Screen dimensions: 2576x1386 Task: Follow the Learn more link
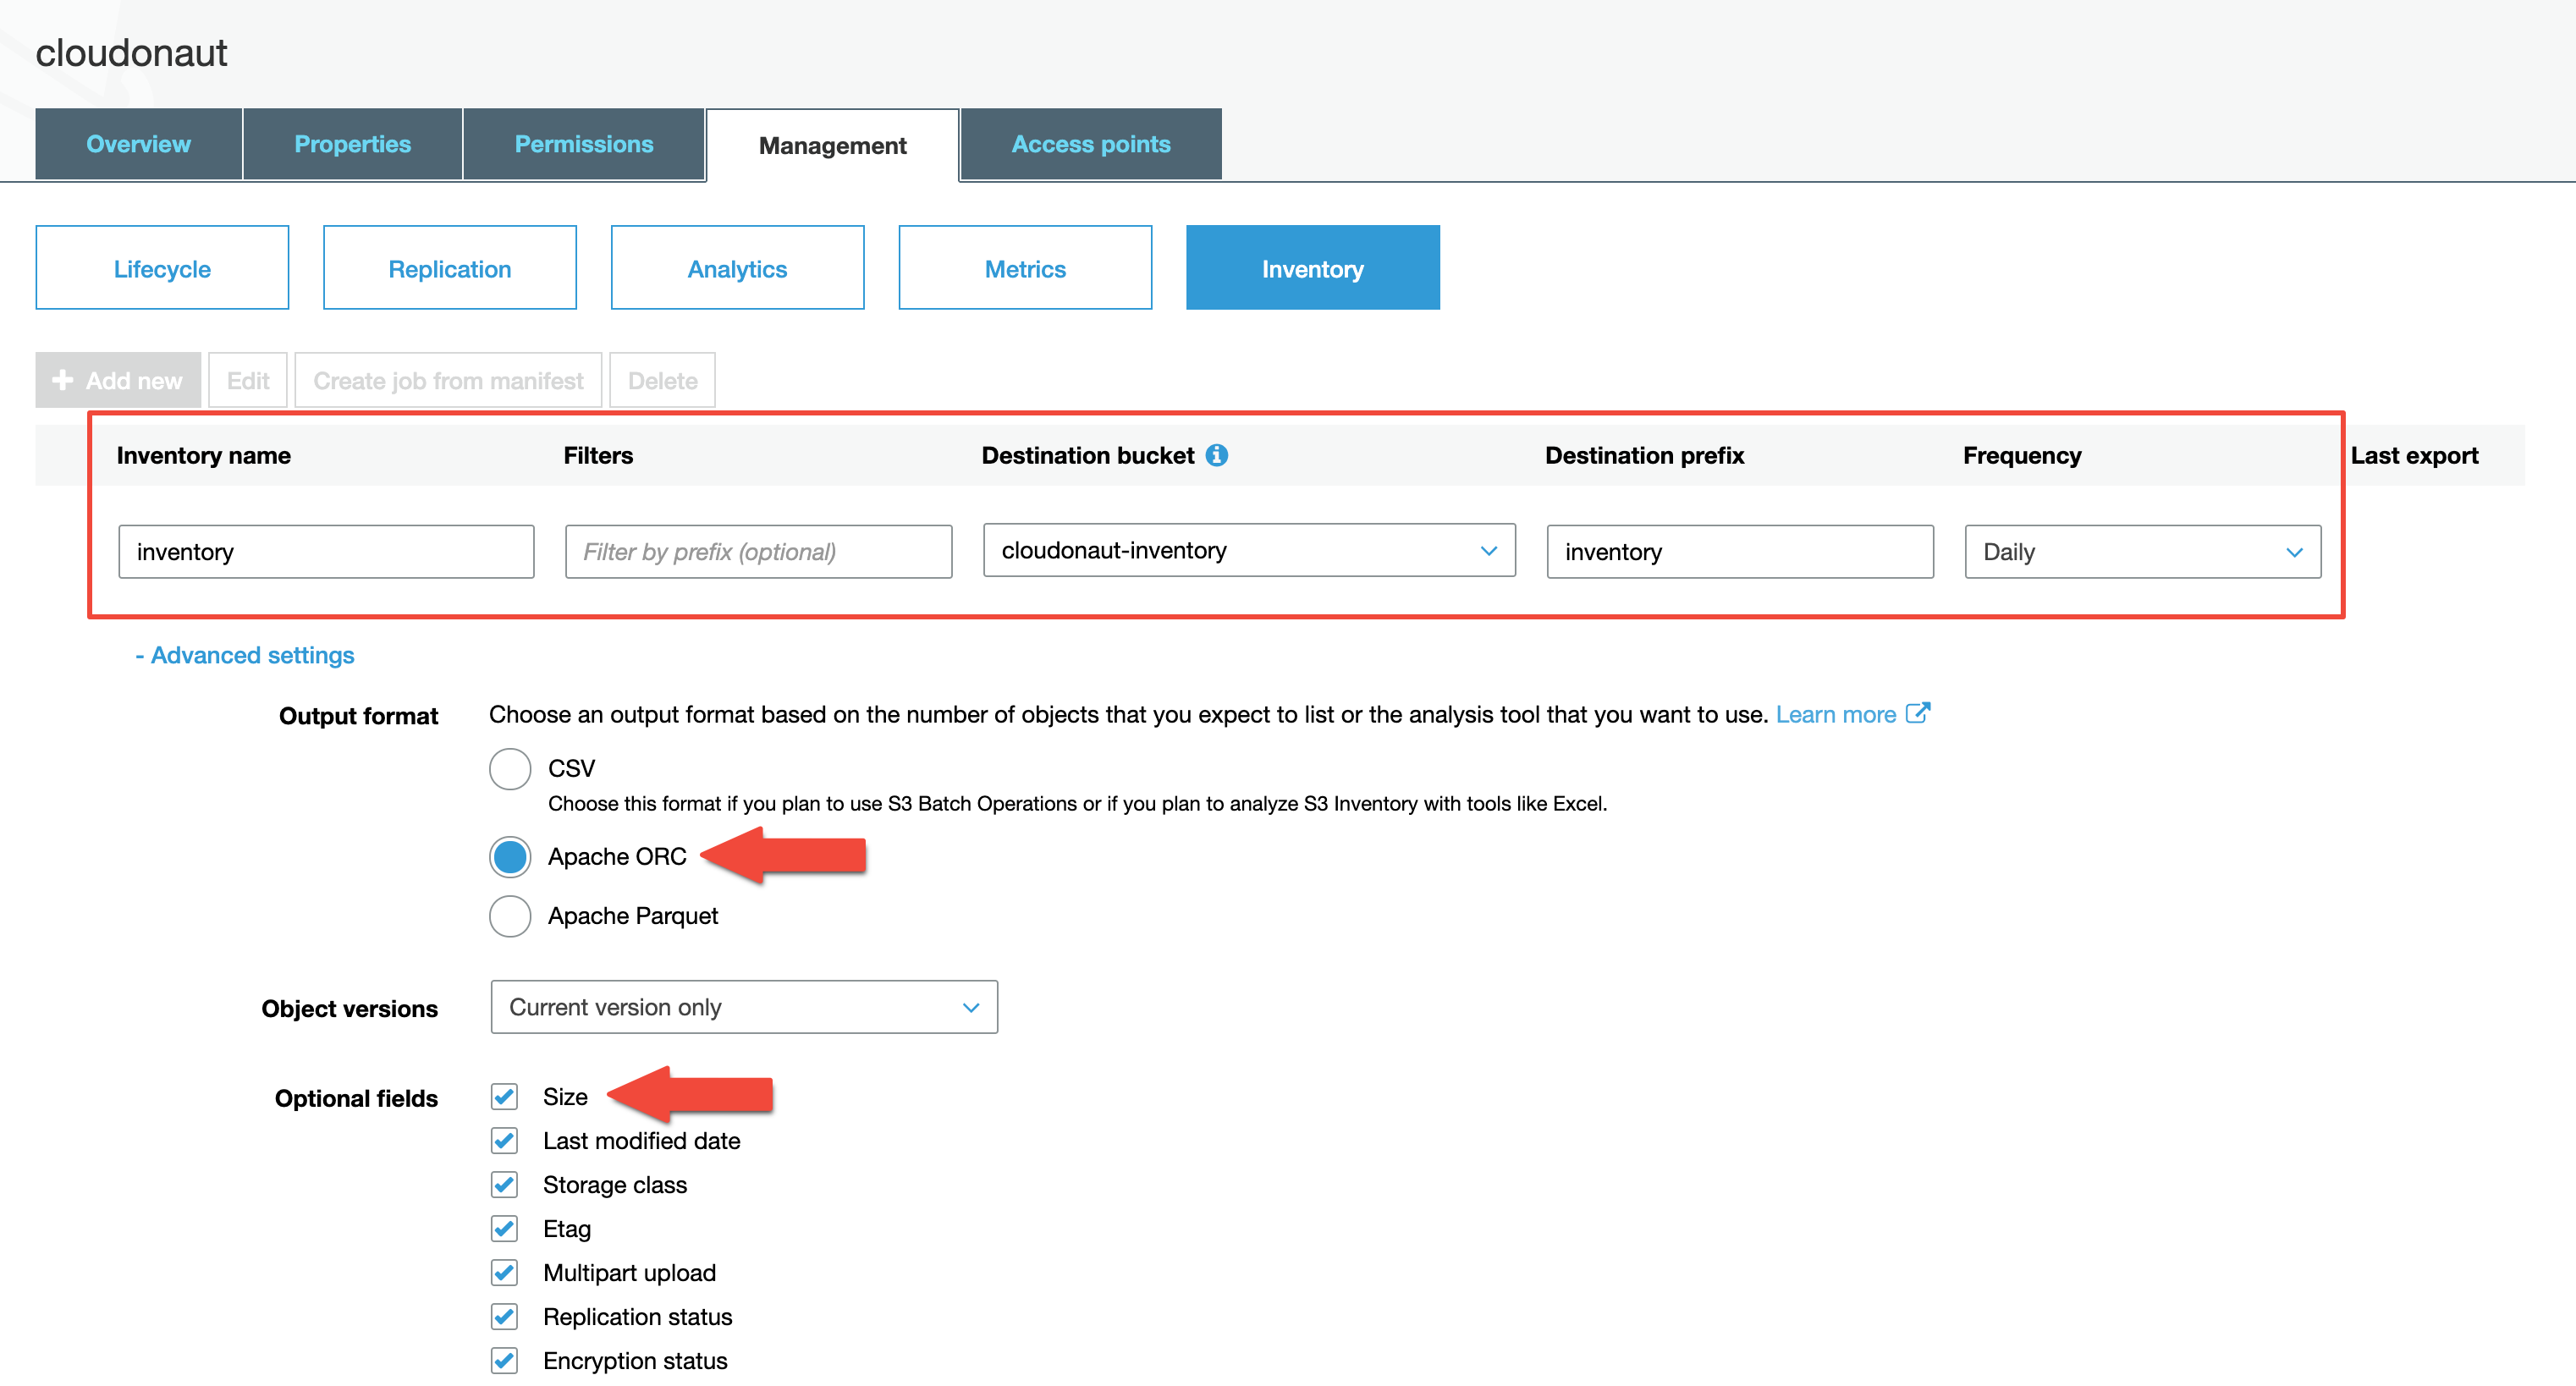click(1836, 714)
